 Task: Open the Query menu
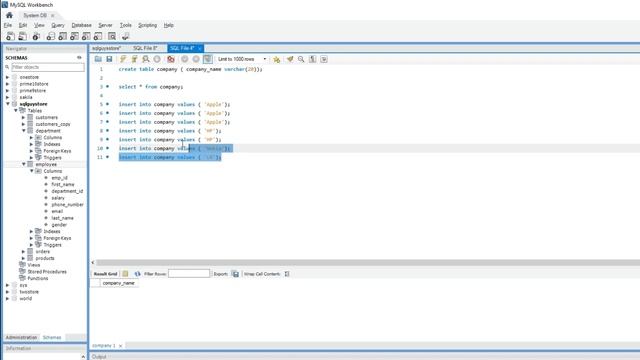58,25
